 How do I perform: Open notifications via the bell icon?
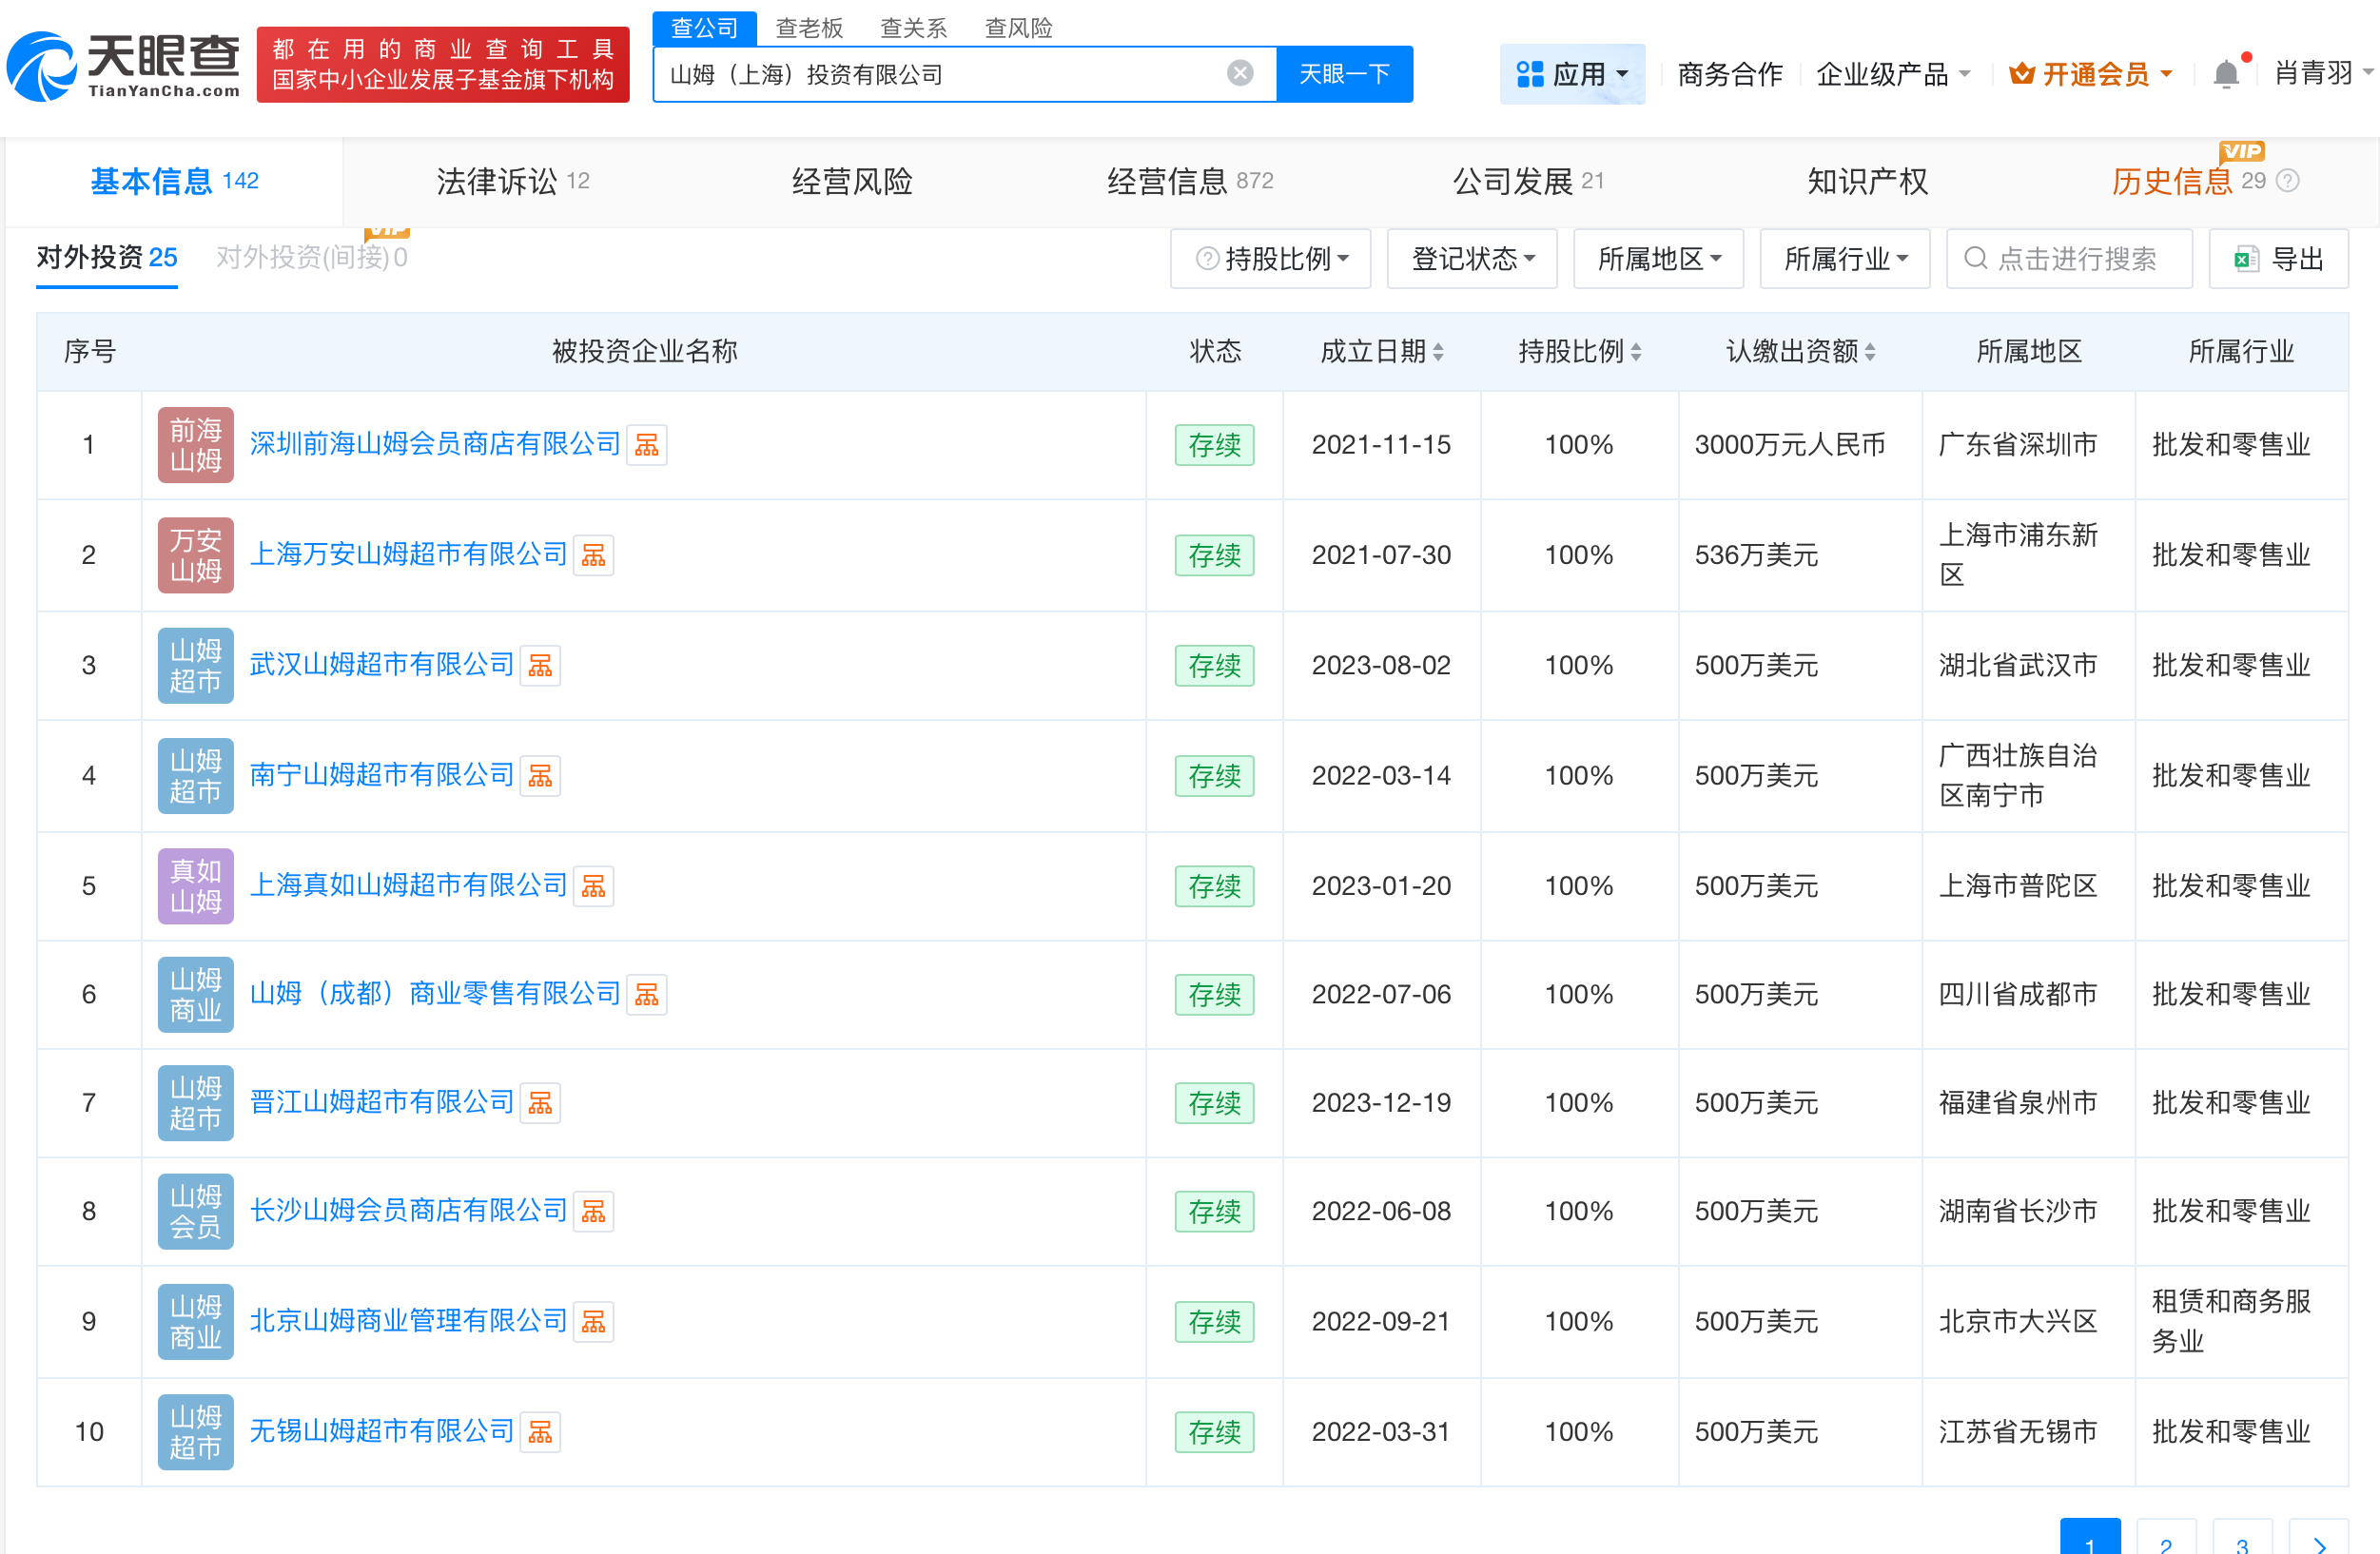[x=2225, y=73]
